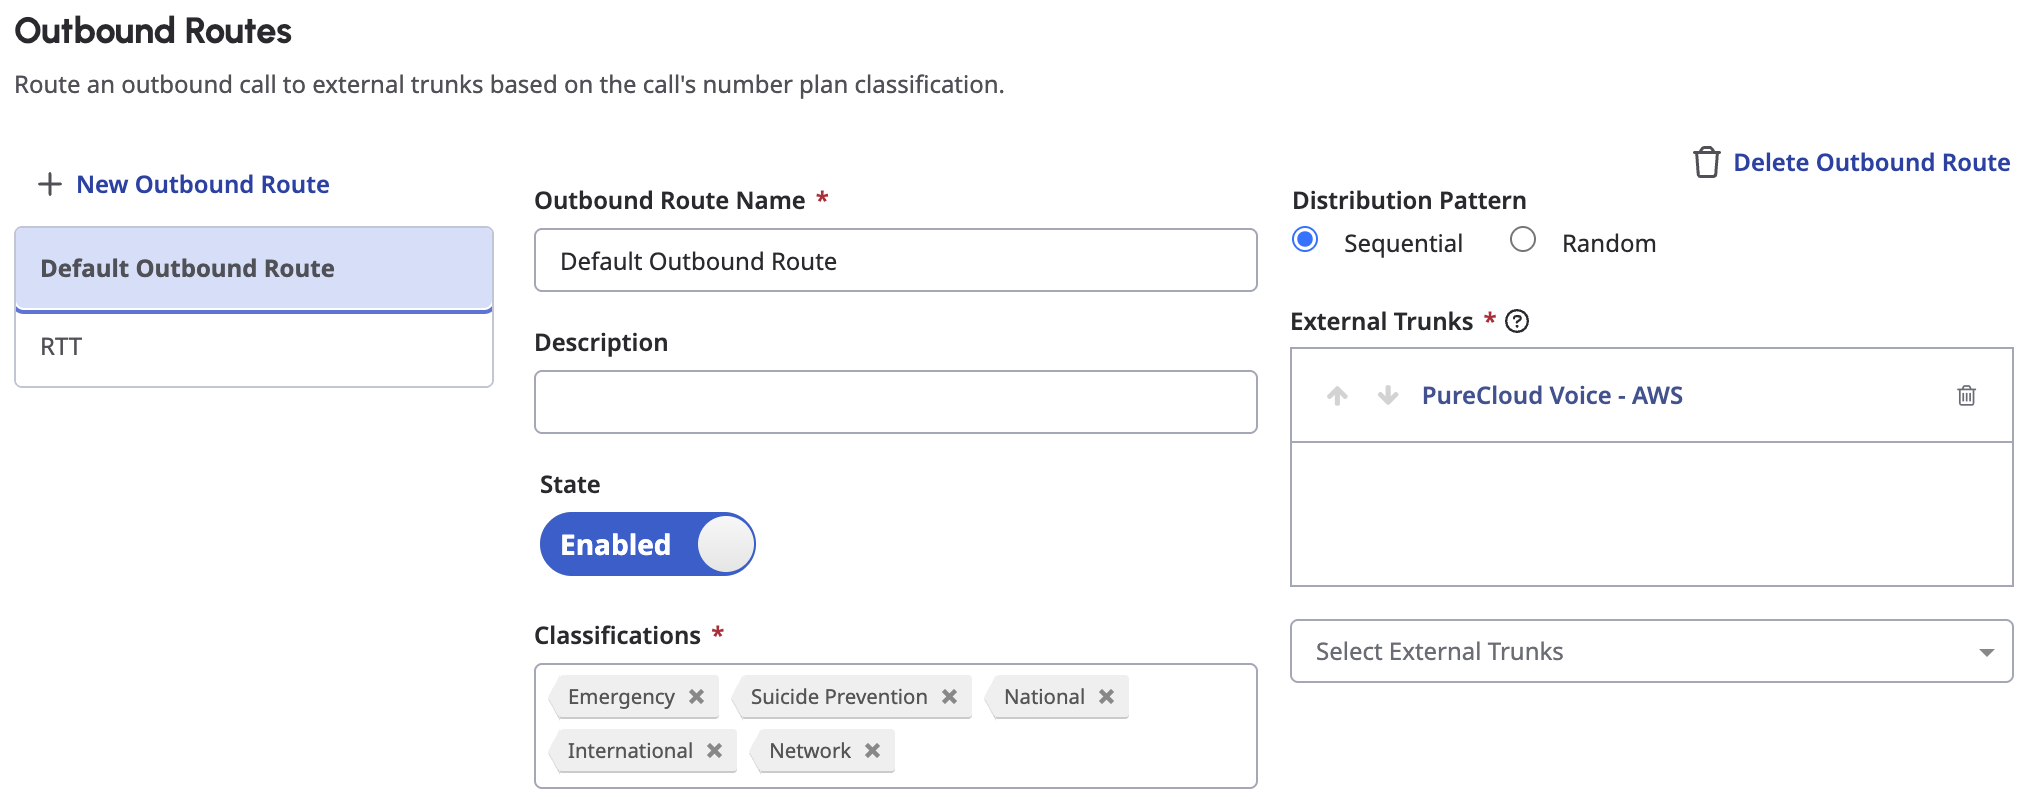Remove the International classification tag
This screenshot has height=812, width=2036.
pyautogui.click(x=715, y=751)
